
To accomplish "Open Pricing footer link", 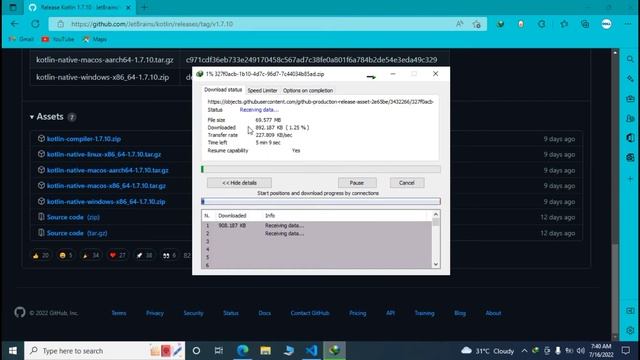I will tap(358, 313).
